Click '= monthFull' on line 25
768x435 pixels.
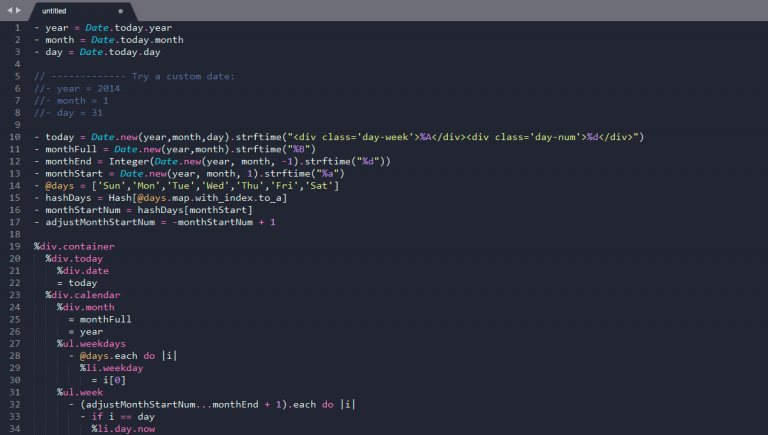coord(100,319)
